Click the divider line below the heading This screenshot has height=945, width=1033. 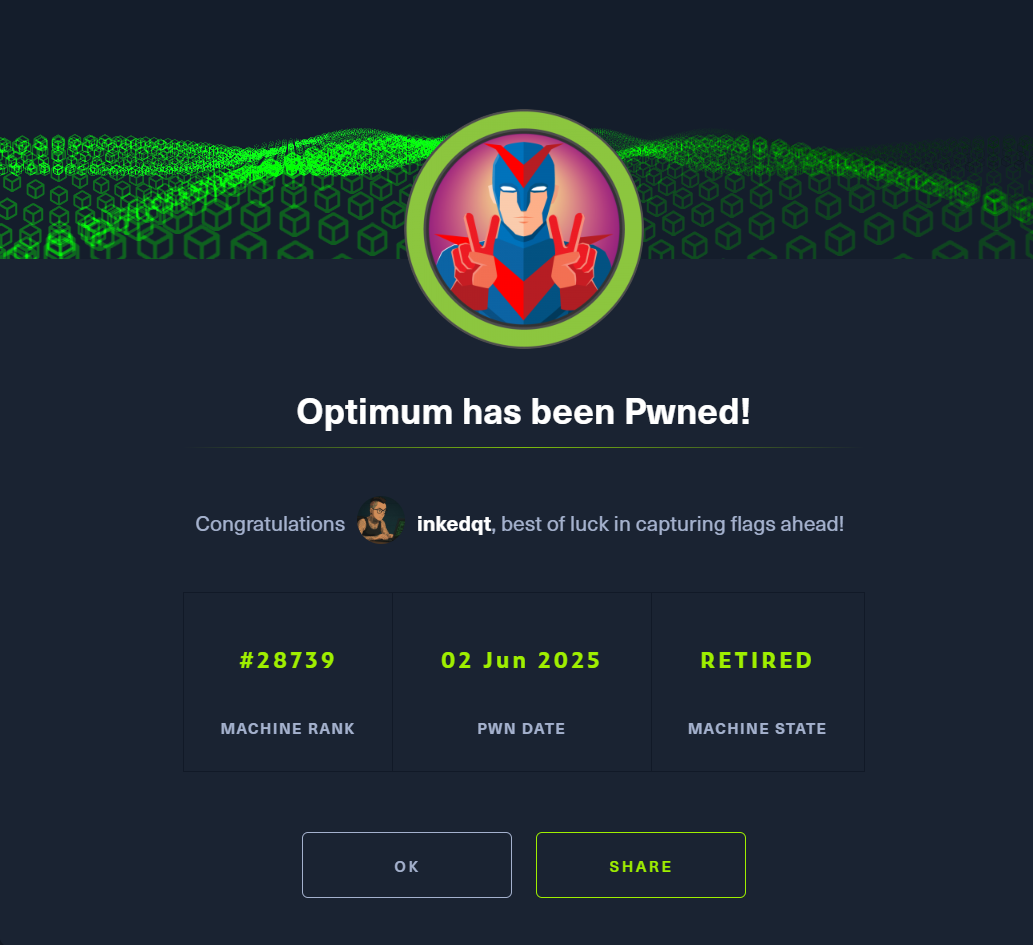[x=523, y=447]
